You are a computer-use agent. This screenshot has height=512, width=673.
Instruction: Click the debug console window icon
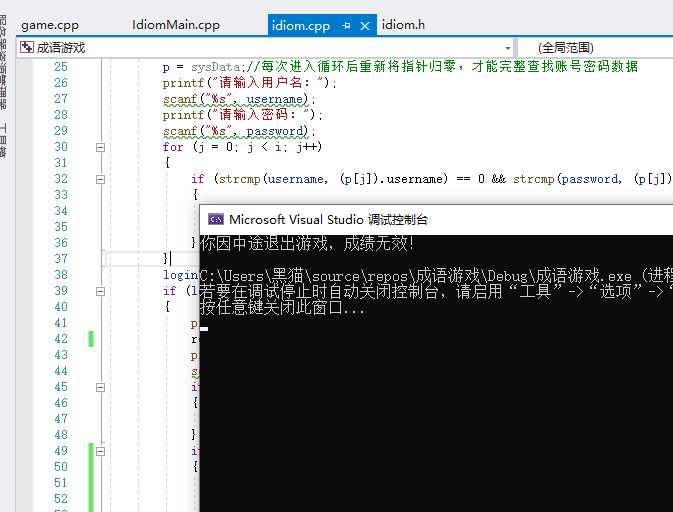pyautogui.click(x=215, y=220)
